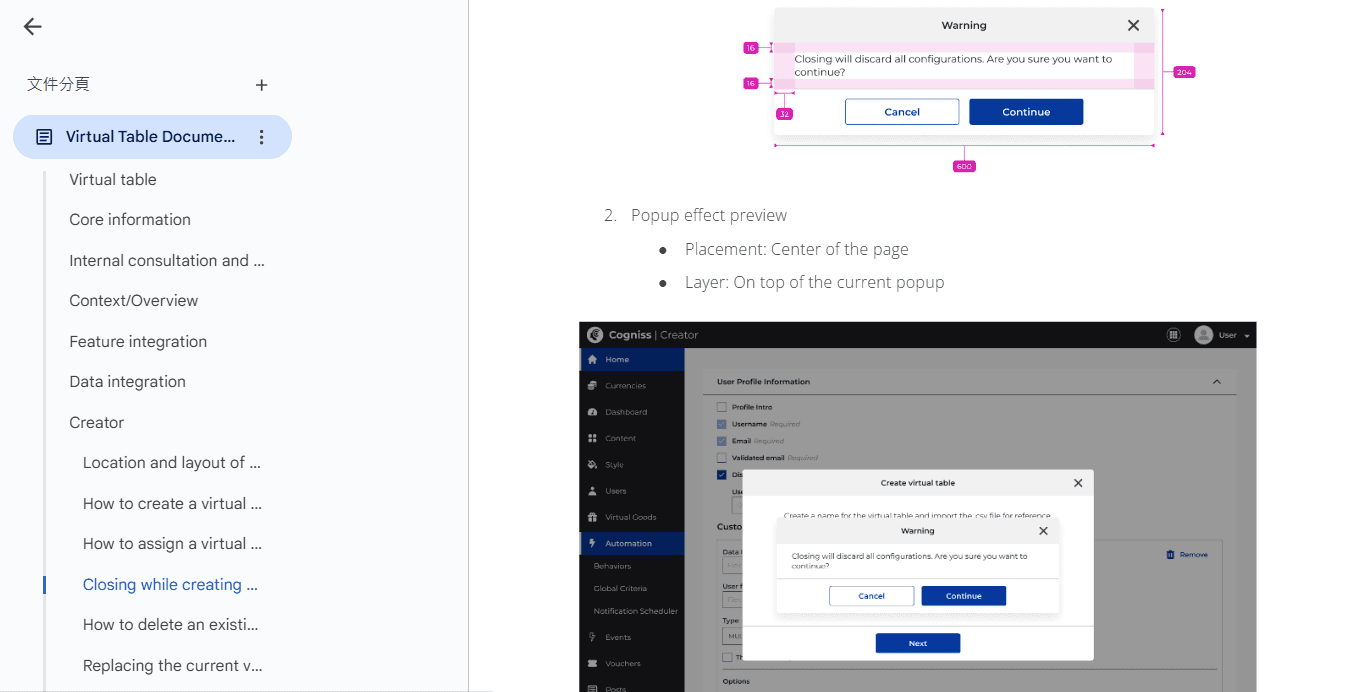This screenshot has height=692, width=1355.
Task: Click the Next button in Create virtual table
Action: pos(918,644)
